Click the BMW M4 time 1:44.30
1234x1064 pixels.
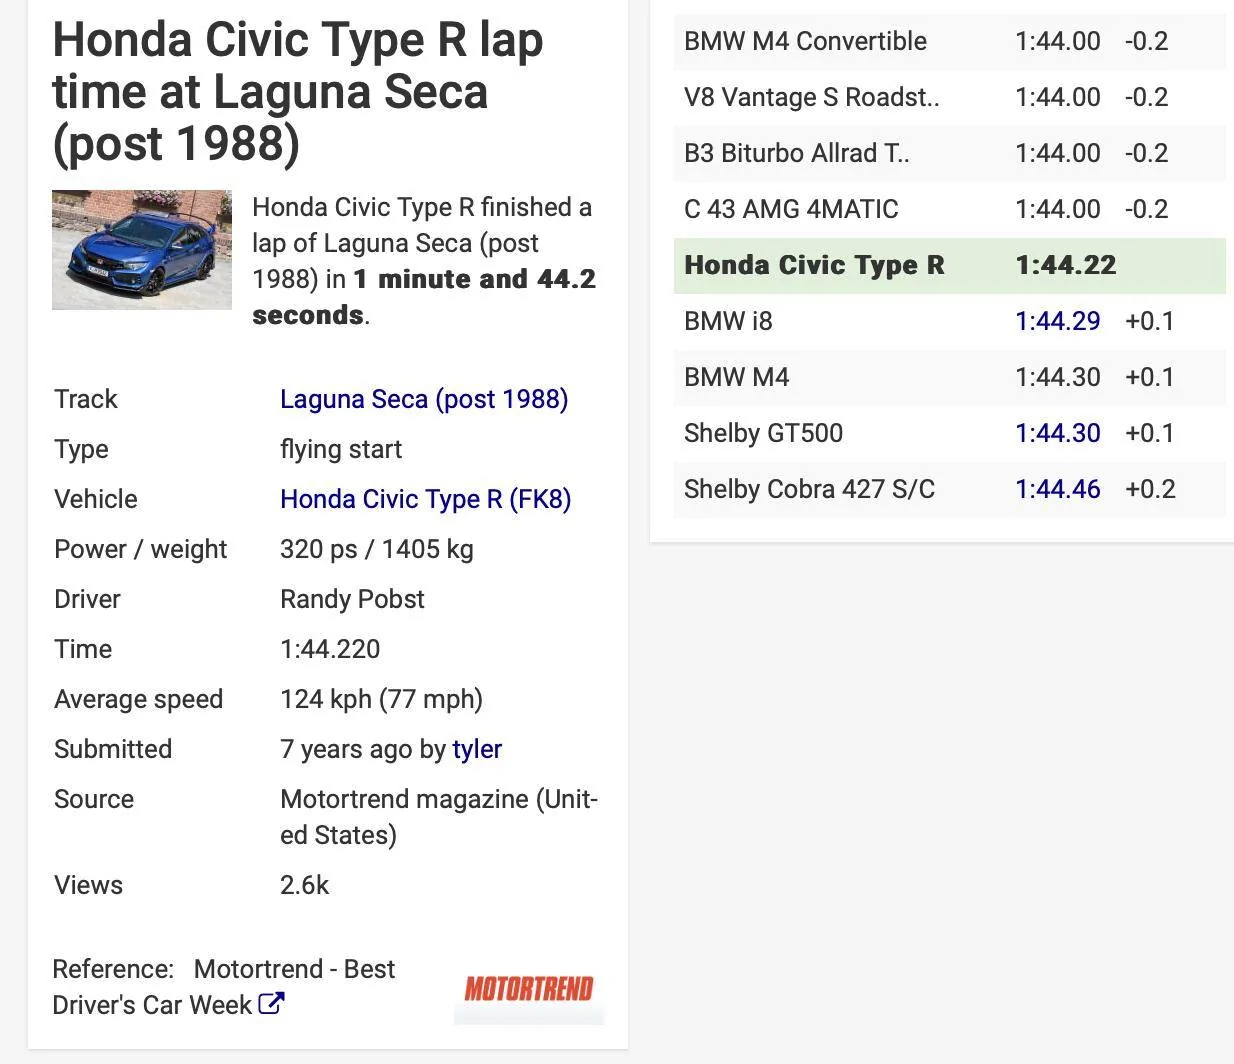(1058, 377)
